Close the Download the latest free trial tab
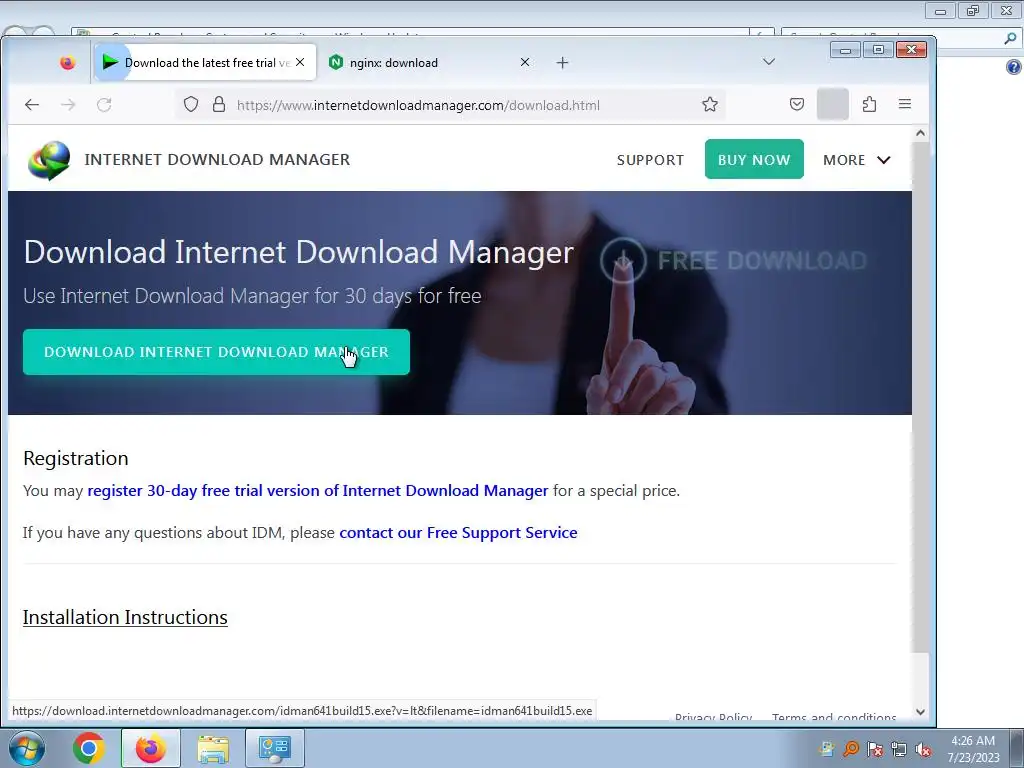Screen dimensions: 1024x768 [x=300, y=62]
